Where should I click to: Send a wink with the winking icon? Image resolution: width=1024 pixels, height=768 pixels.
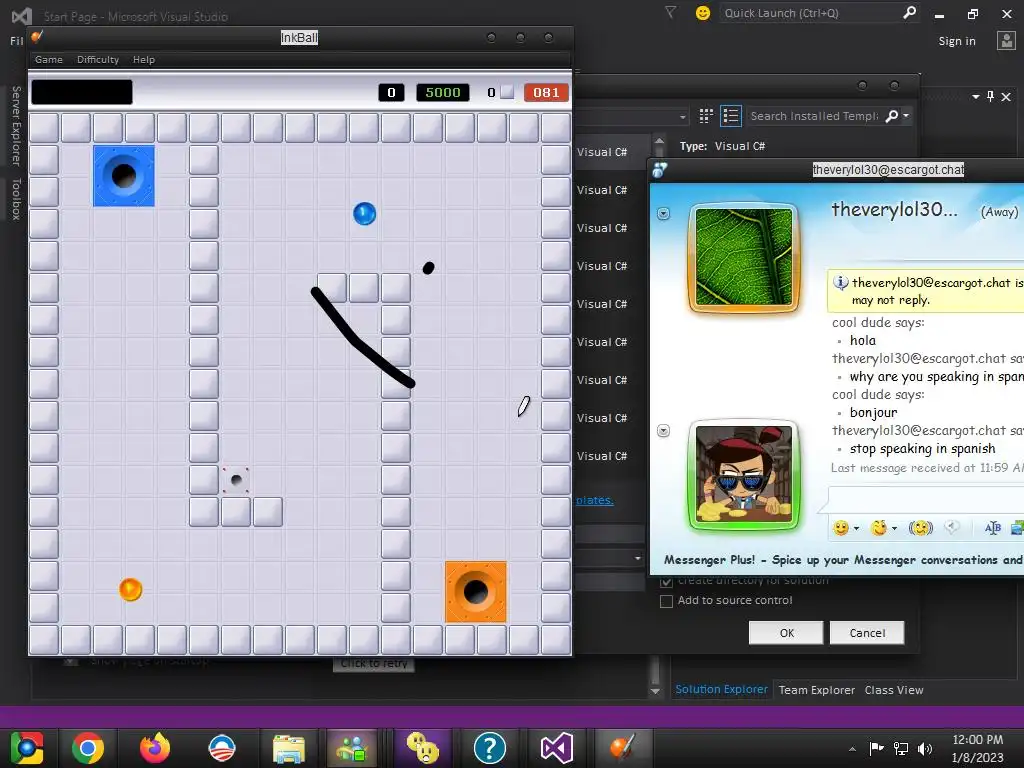(x=879, y=528)
